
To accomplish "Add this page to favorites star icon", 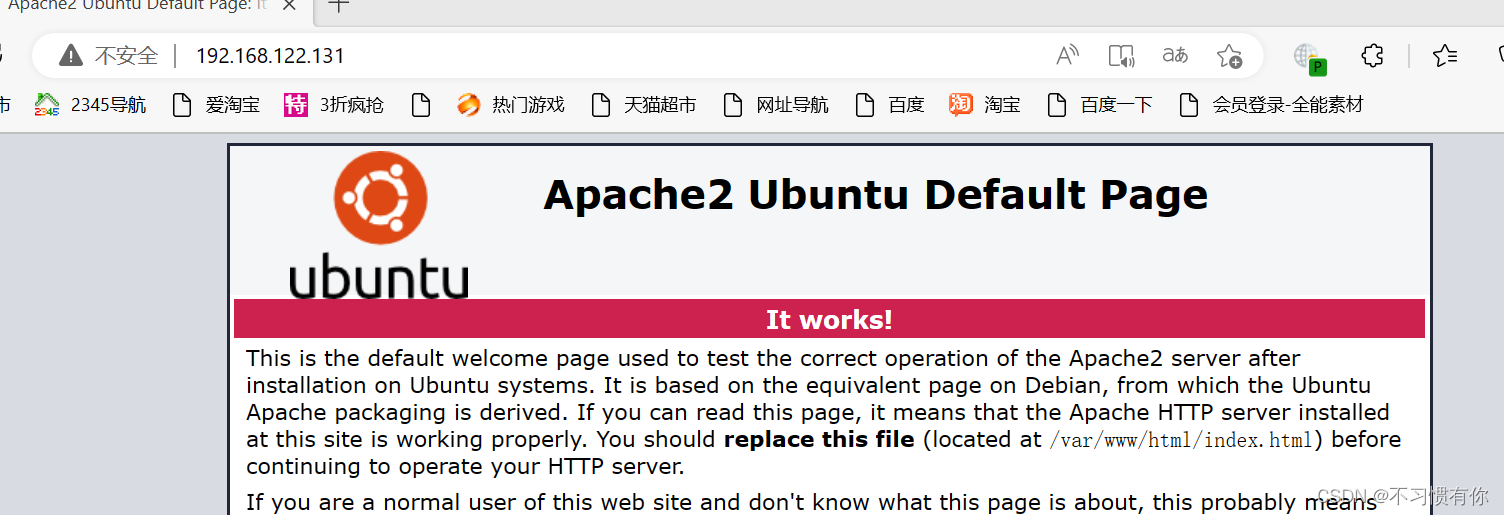I will (x=1229, y=55).
